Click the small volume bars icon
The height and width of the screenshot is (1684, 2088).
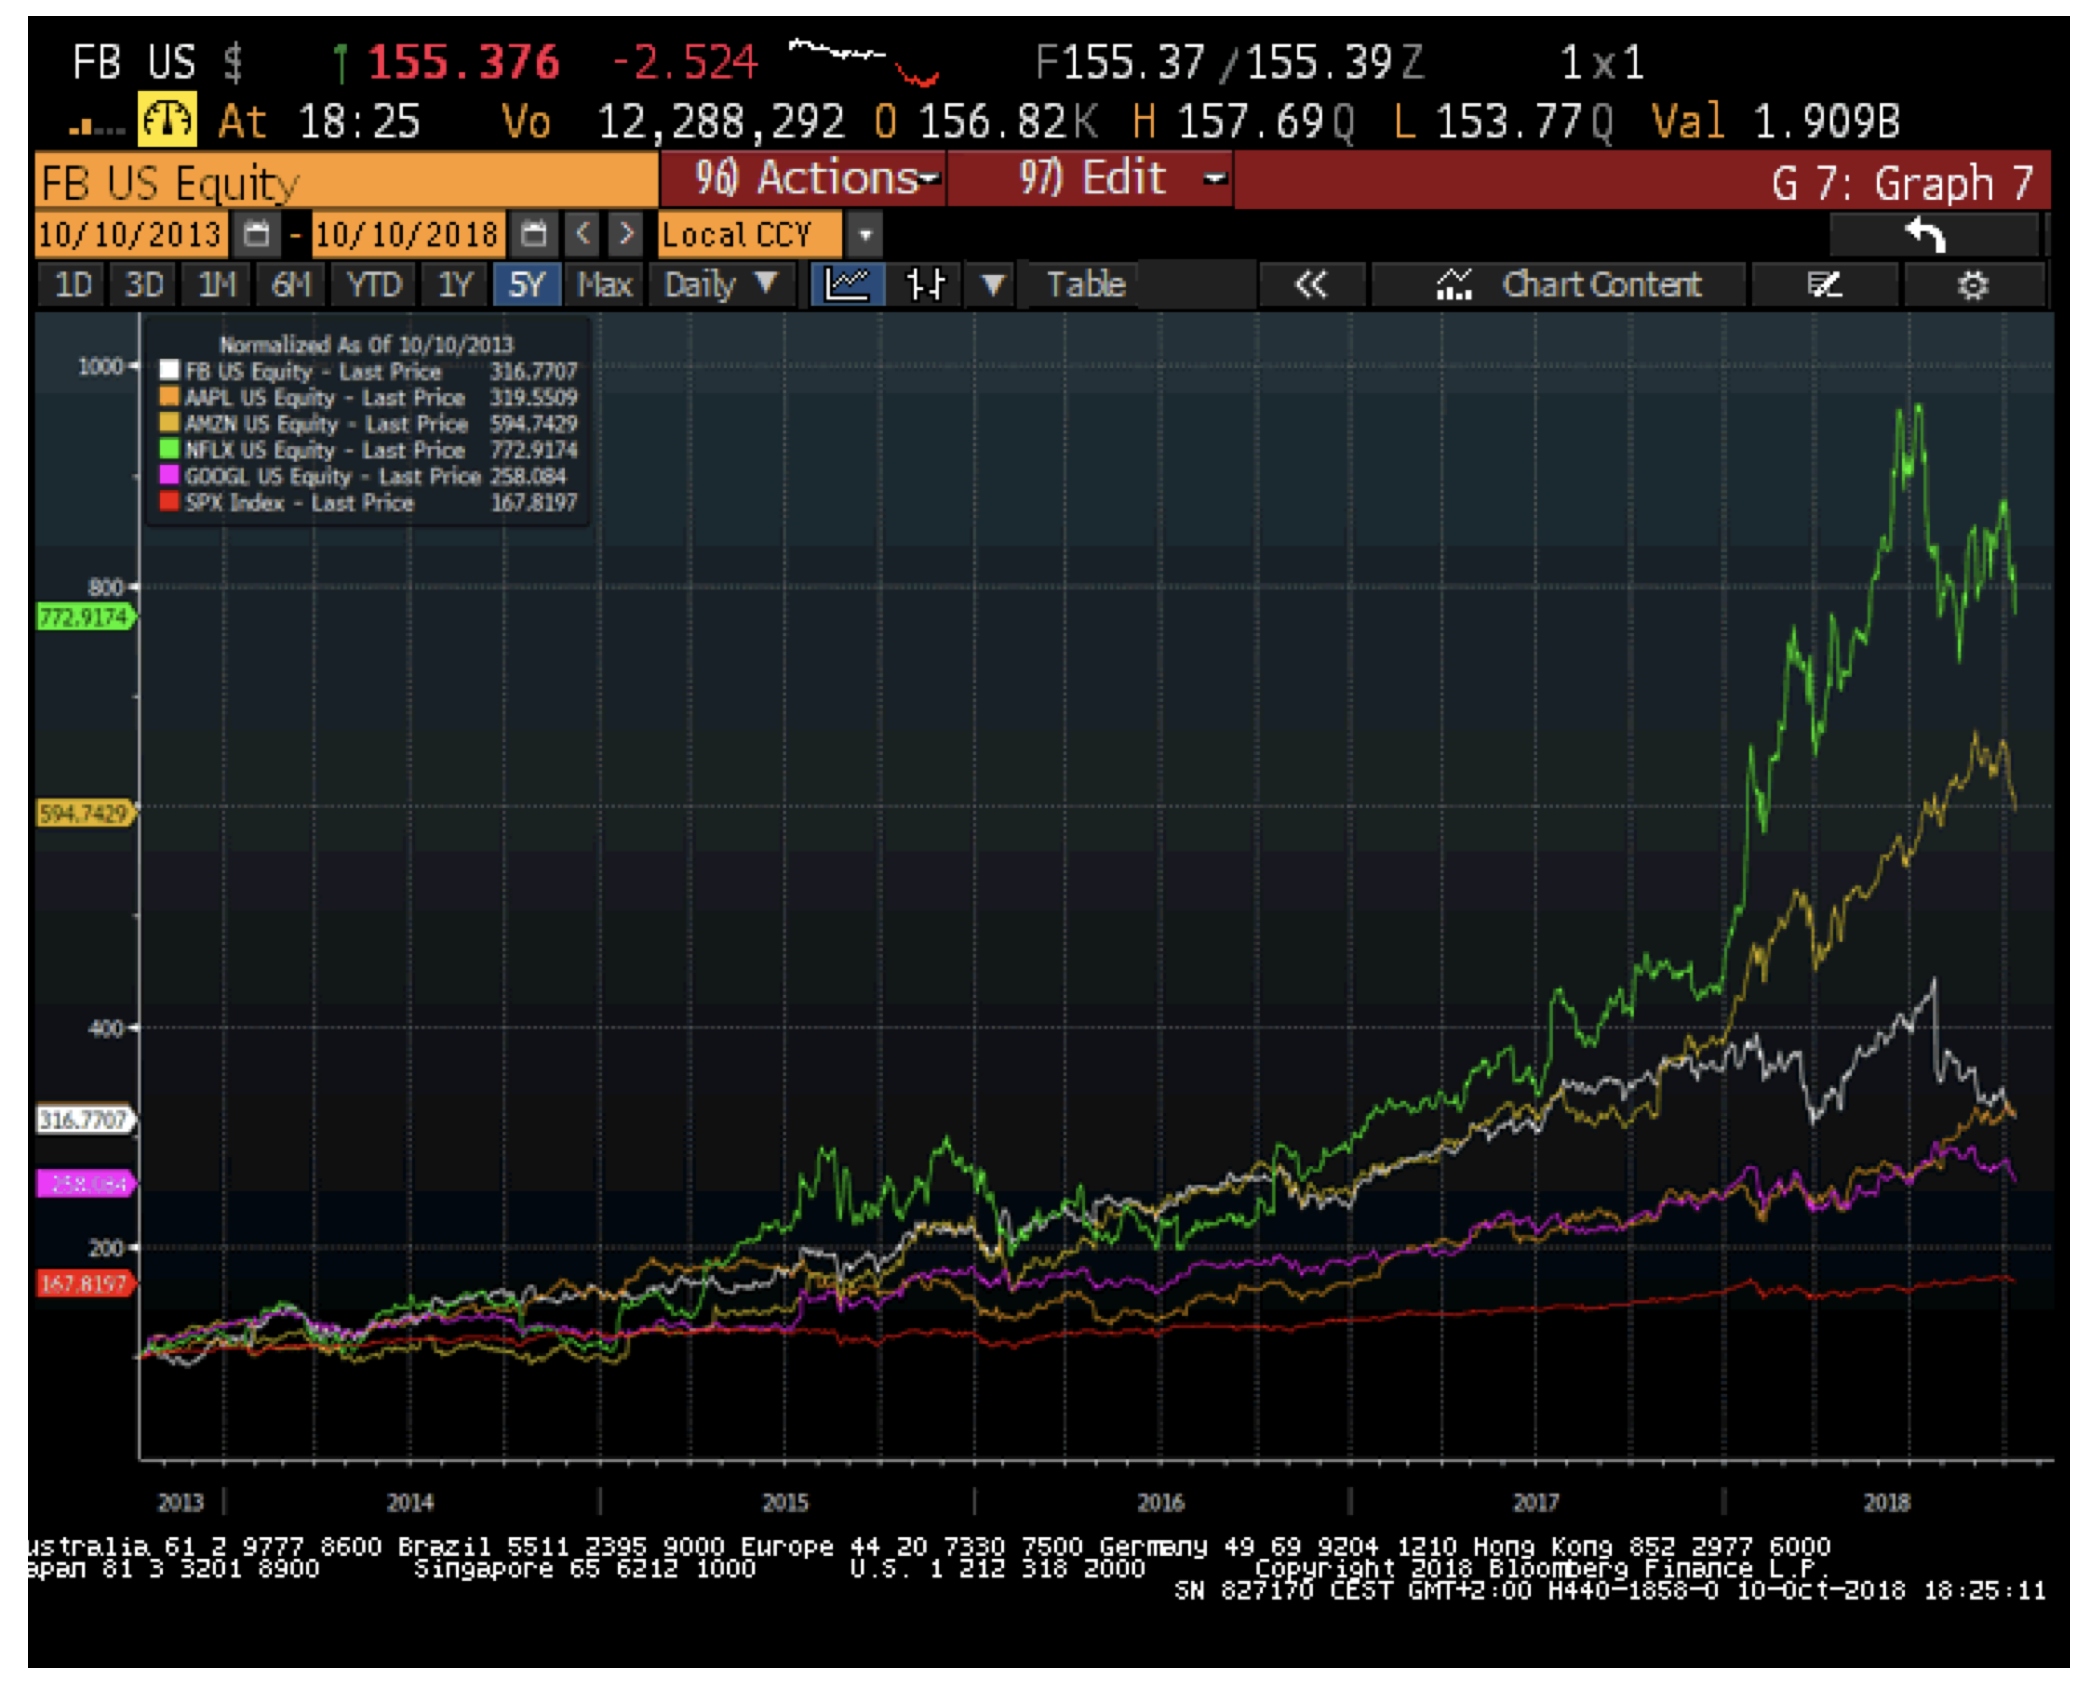97,128
